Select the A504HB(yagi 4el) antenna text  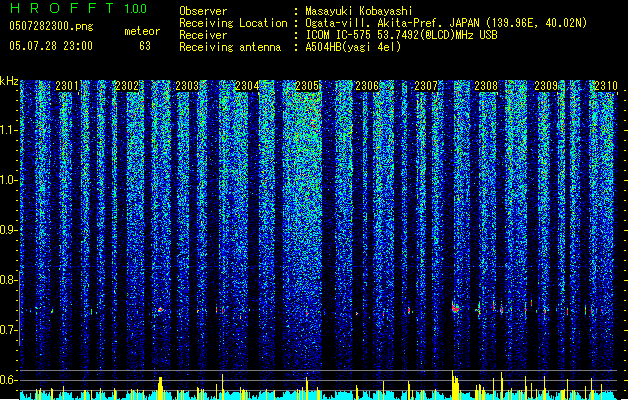point(353,47)
